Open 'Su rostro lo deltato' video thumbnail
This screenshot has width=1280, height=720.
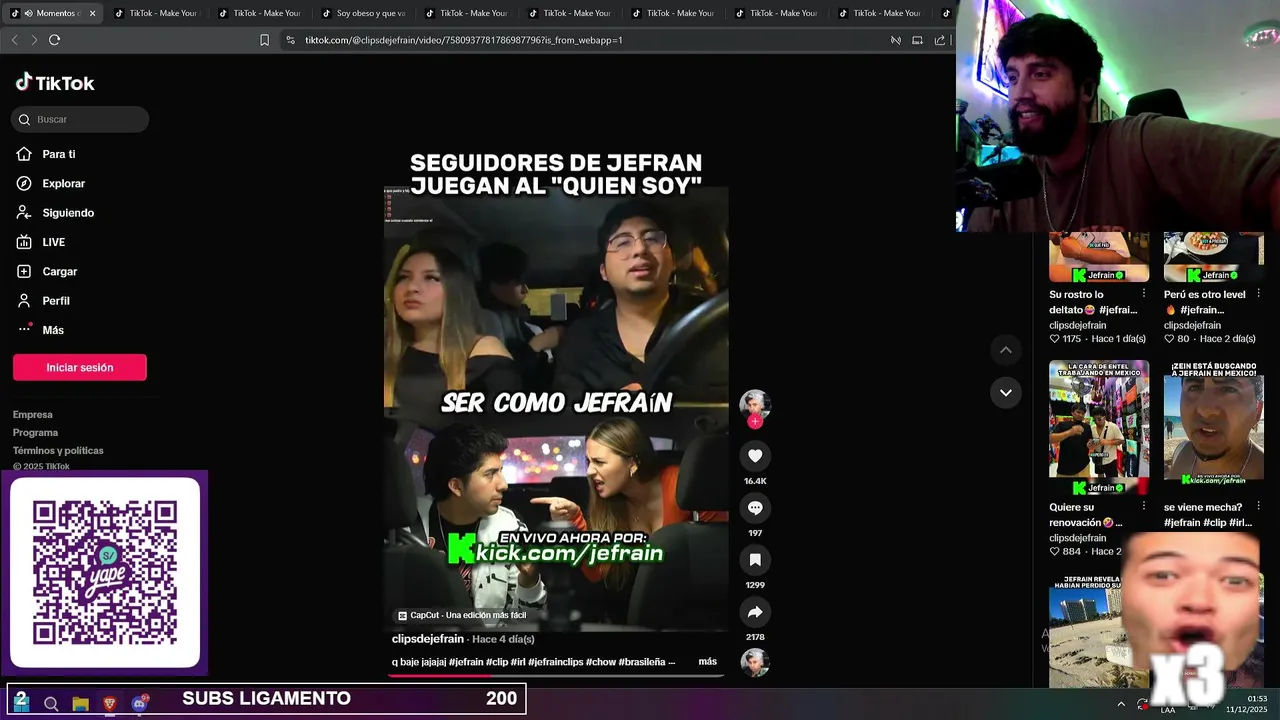pos(1099,257)
